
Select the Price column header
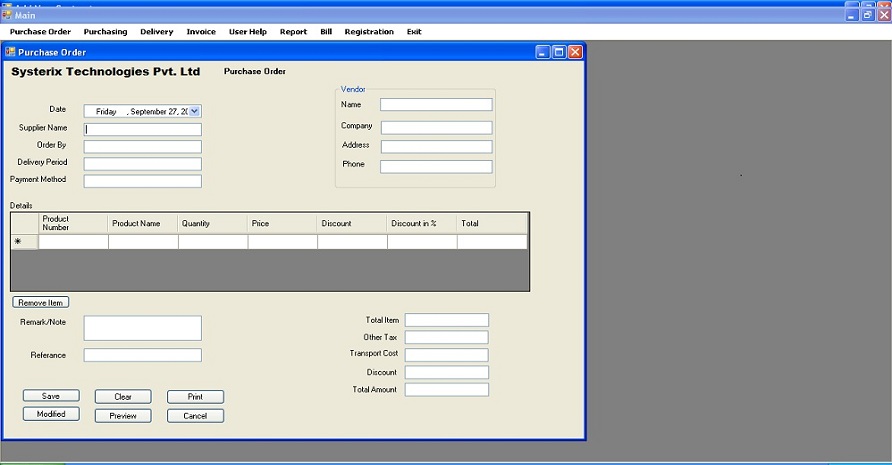(x=282, y=223)
